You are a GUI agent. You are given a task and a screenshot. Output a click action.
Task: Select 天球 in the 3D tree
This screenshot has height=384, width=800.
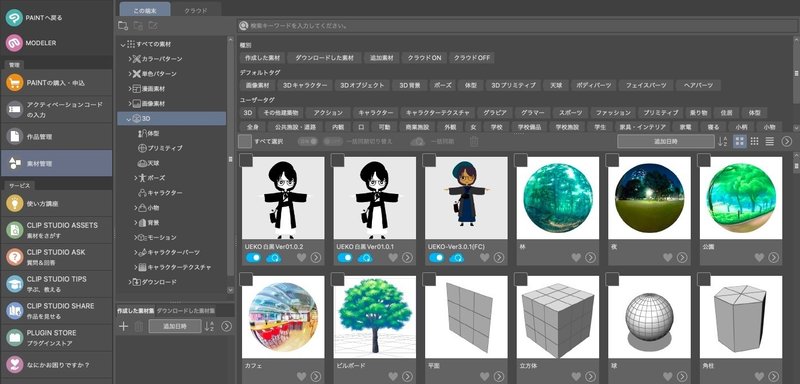[x=153, y=163]
